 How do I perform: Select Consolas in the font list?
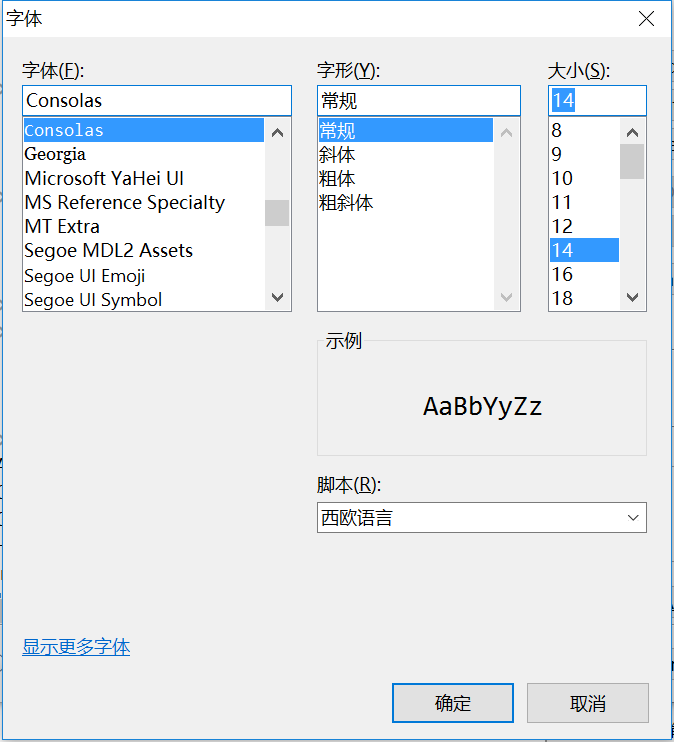coord(144,130)
